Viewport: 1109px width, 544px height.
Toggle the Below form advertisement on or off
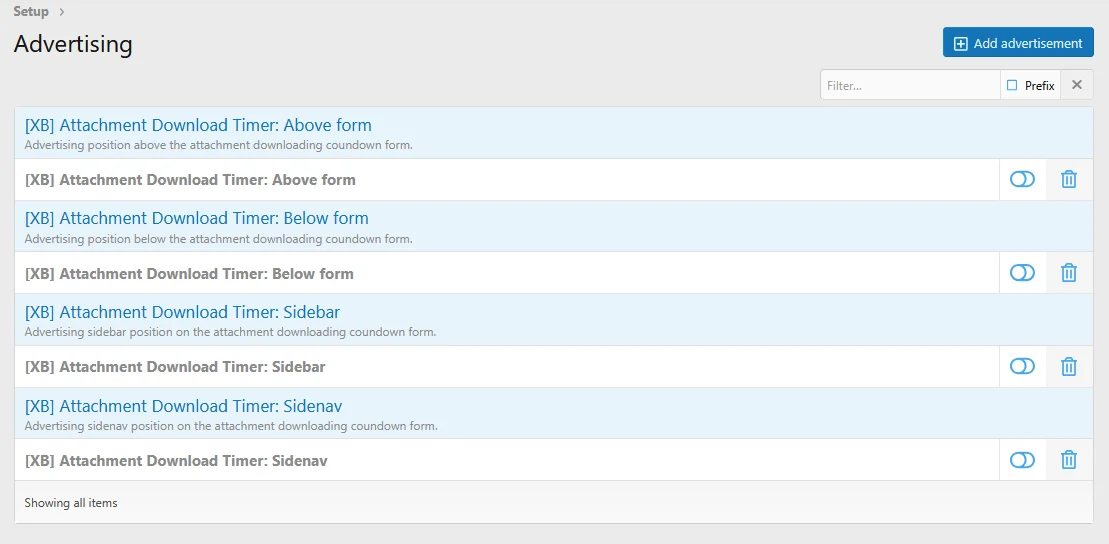pos(1022,273)
